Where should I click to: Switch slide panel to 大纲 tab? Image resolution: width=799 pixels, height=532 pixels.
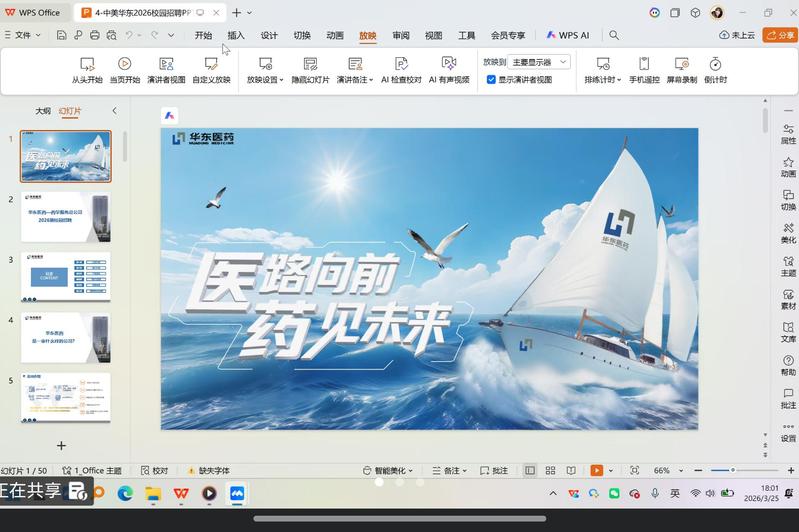43,111
